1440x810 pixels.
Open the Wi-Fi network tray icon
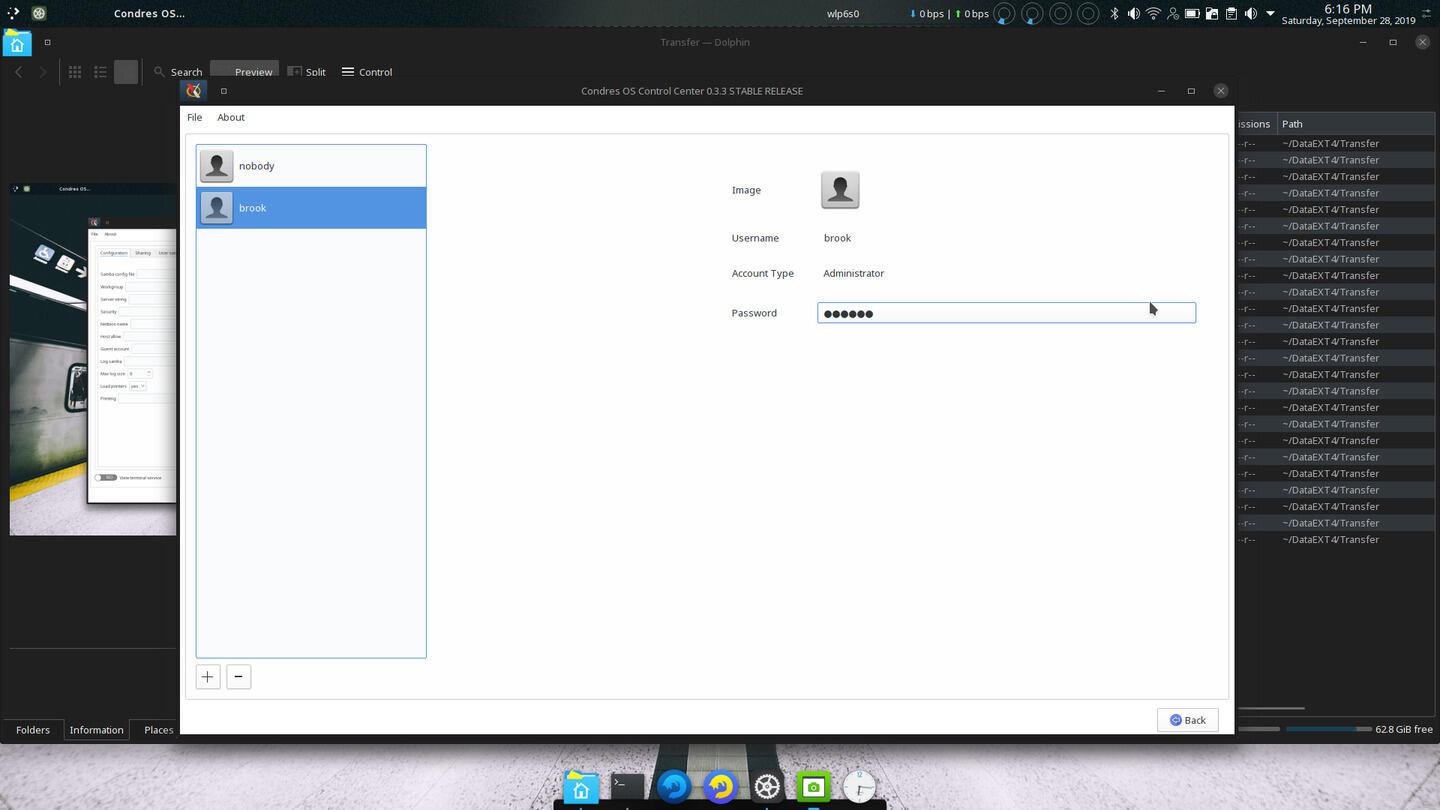coord(1153,14)
